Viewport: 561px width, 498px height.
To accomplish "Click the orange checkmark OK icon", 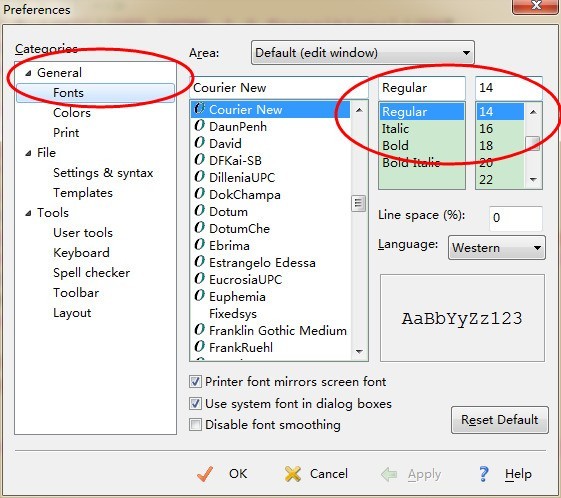I will [x=205, y=474].
